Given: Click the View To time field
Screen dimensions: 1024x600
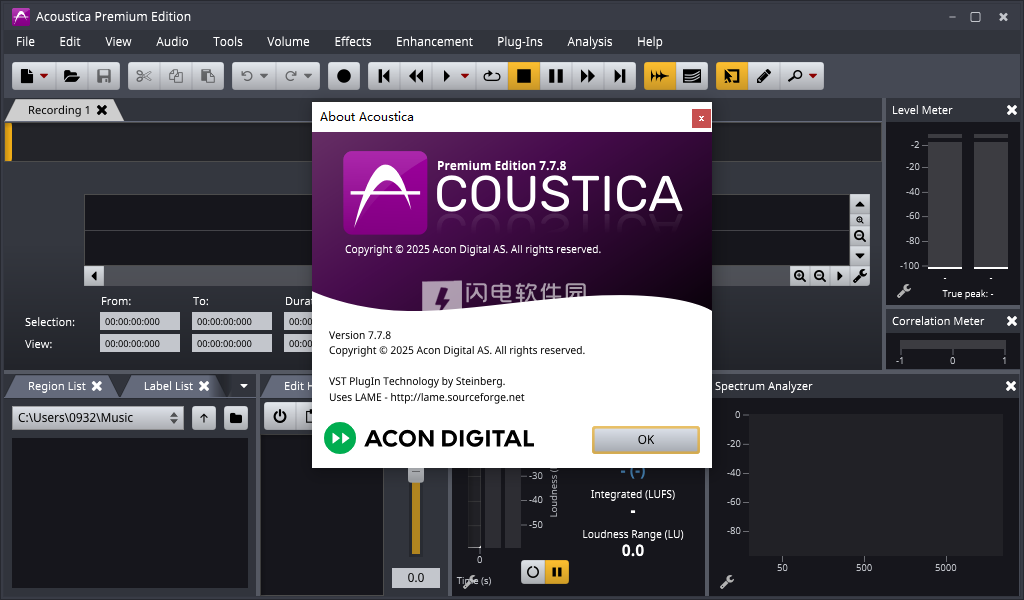Looking at the screenshot, I should point(232,343).
